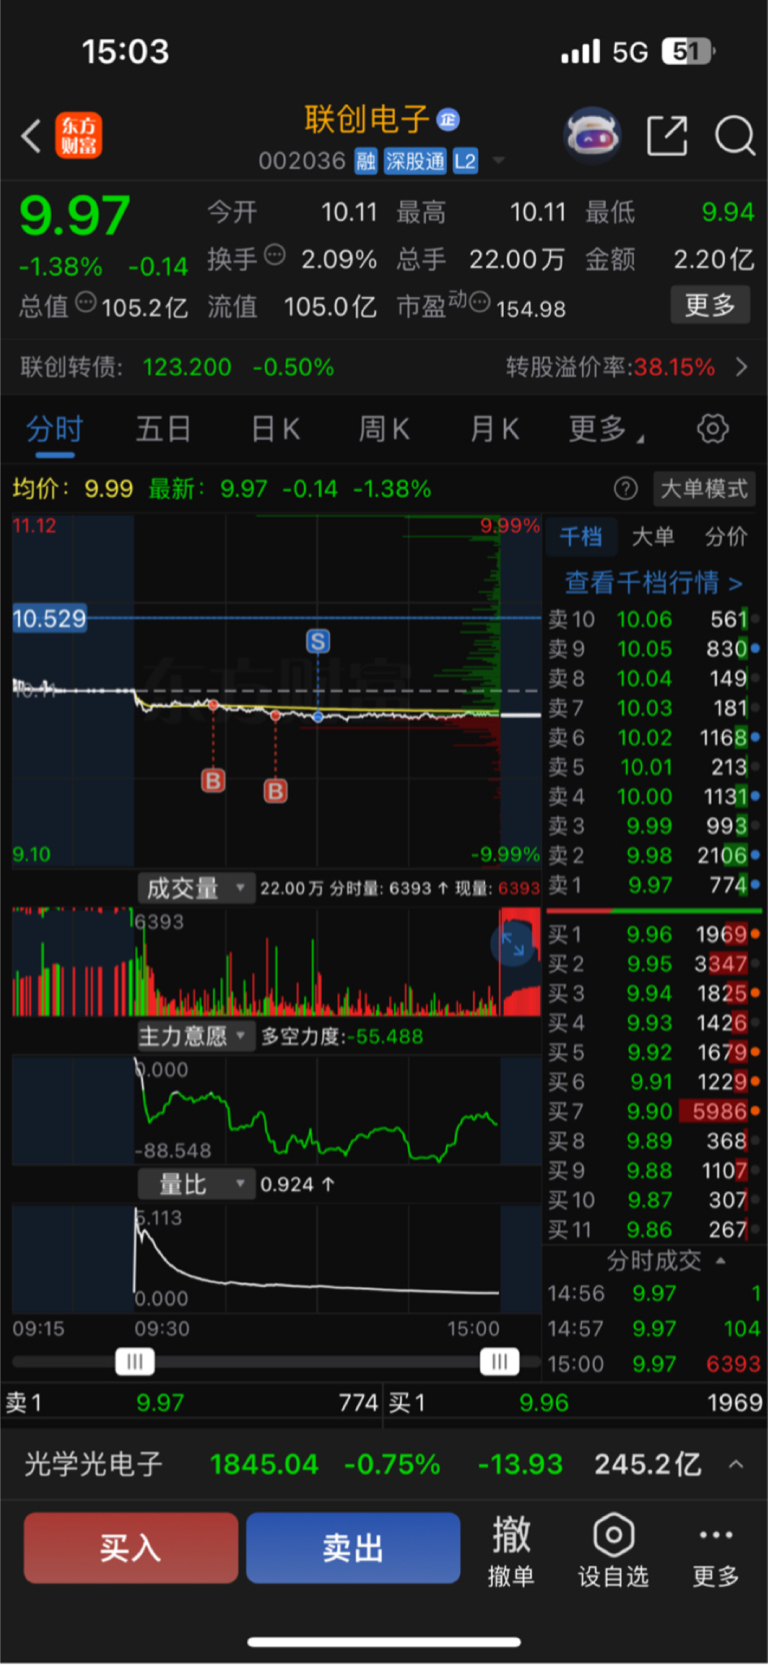Select the 卖10 10.06 order row

coord(654,620)
